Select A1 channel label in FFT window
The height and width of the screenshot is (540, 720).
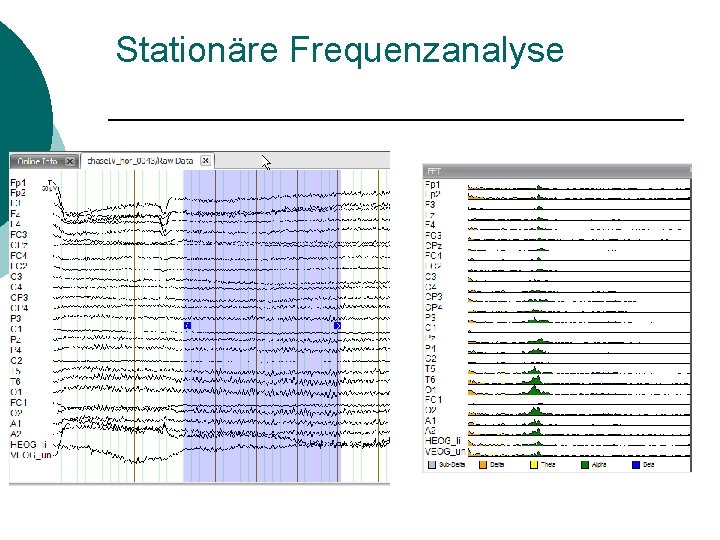430,421
